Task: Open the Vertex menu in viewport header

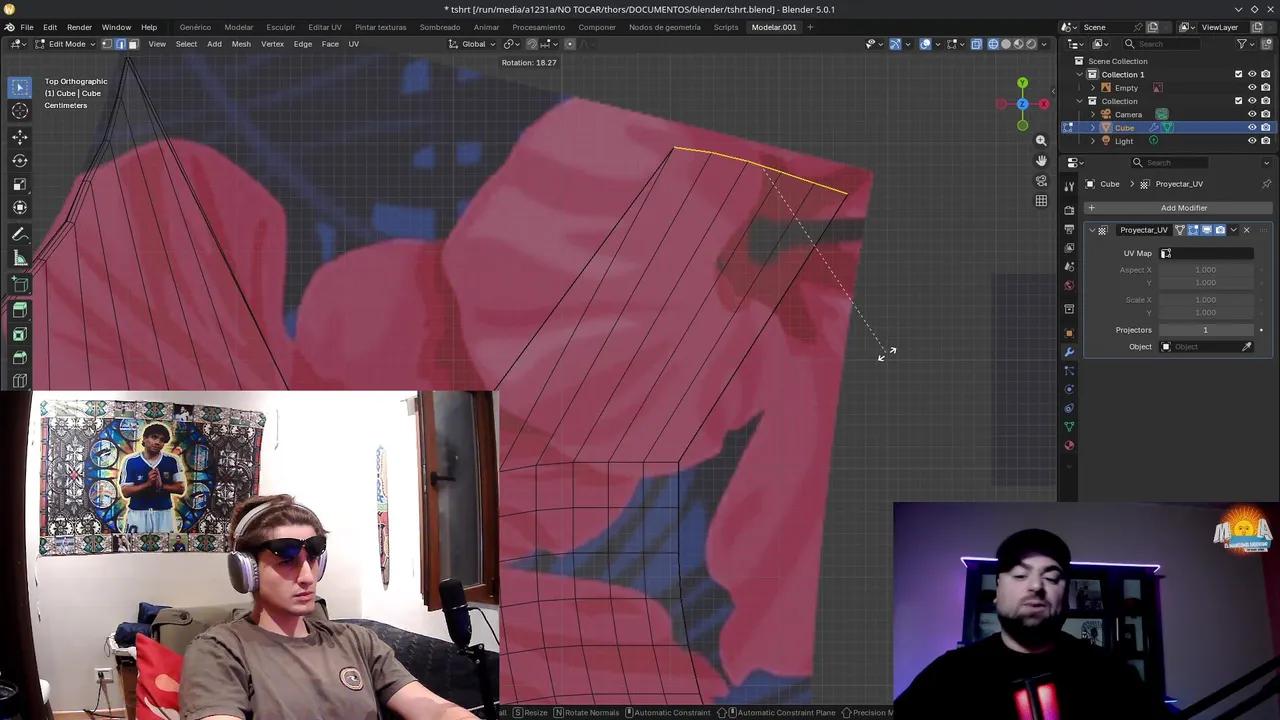Action: [x=272, y=44]
